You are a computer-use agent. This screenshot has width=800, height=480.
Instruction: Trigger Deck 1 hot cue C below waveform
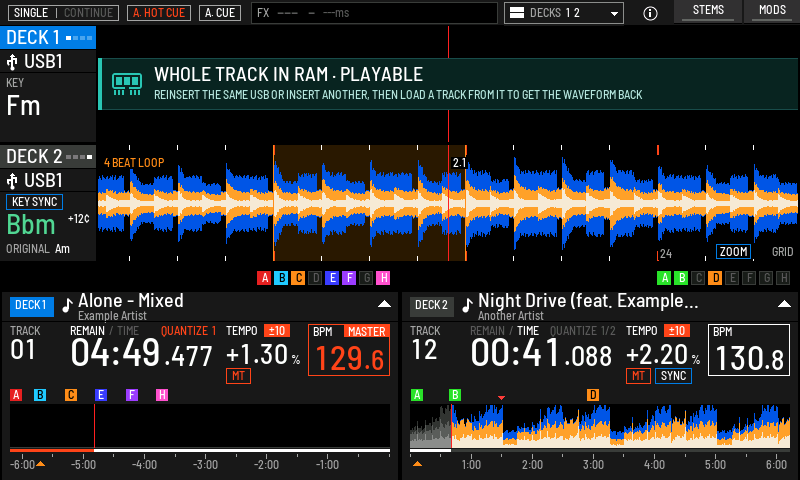pyautogui.click(x=298, y=278)
